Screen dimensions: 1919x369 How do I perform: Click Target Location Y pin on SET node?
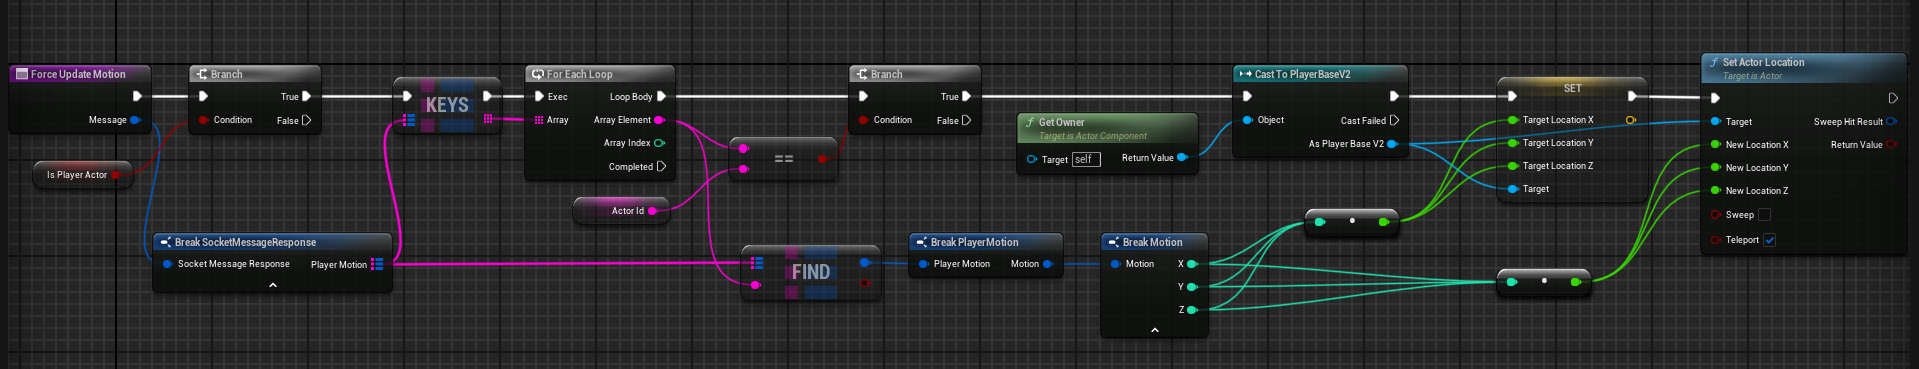pyautogui.click(x=1513, y=143)
